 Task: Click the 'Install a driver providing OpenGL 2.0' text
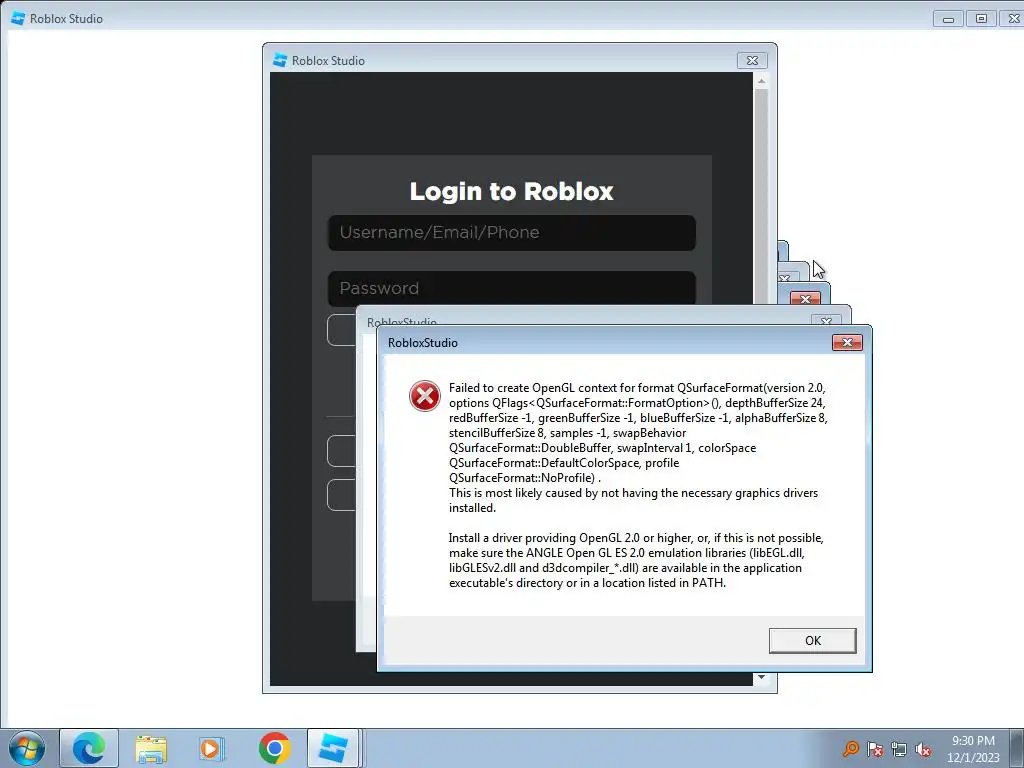tap(636, 560)
